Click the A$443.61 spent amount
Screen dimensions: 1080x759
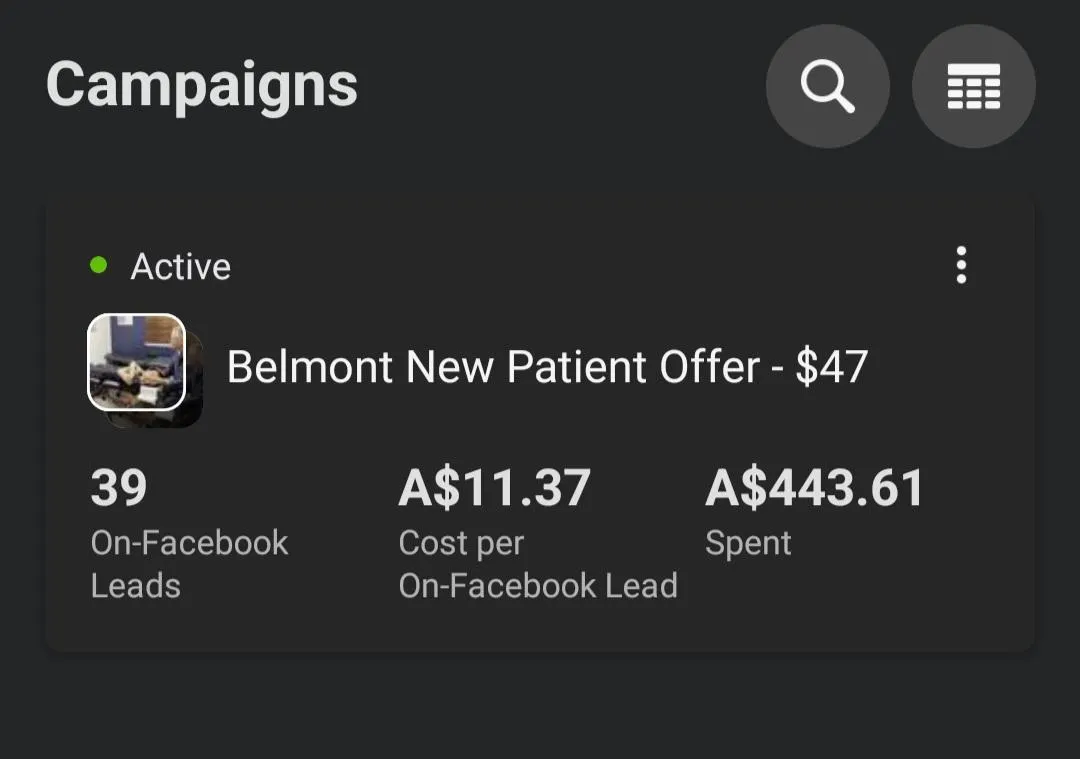[814, 488]
